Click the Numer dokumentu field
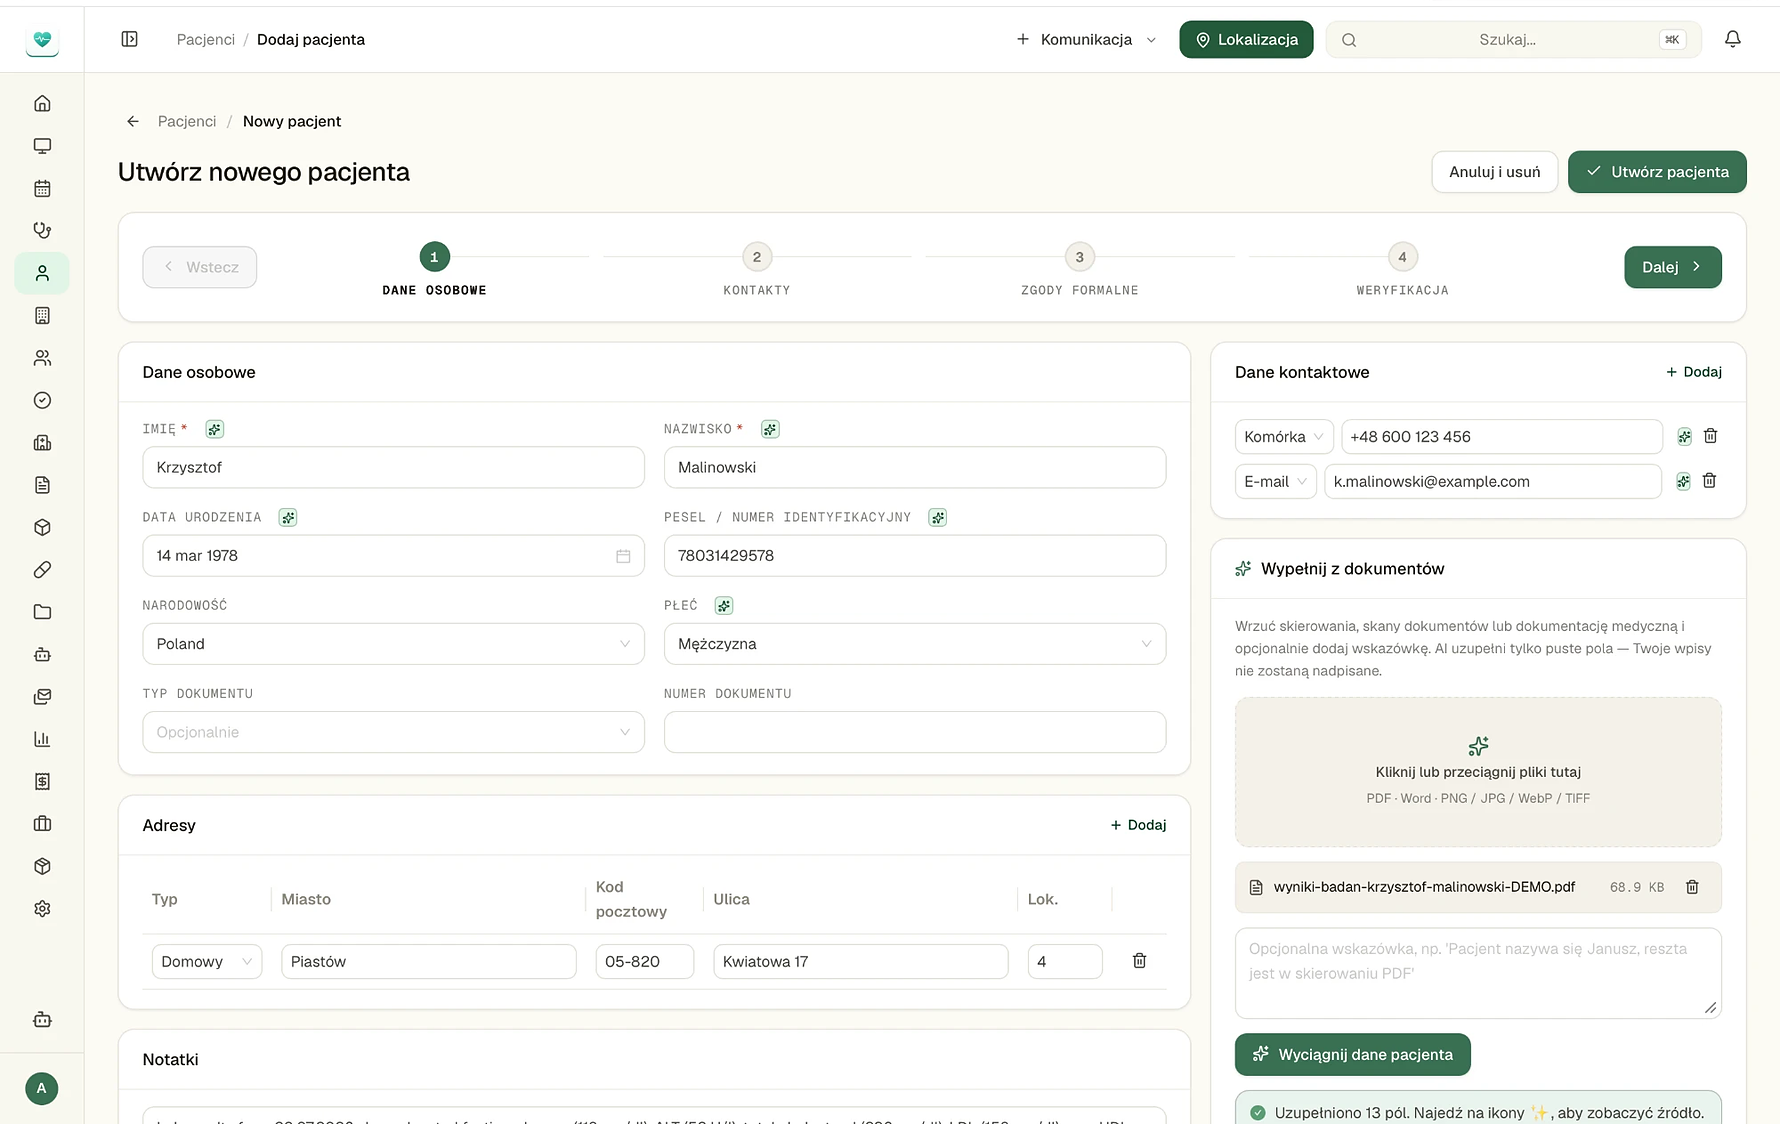 [x=915, y=732]
